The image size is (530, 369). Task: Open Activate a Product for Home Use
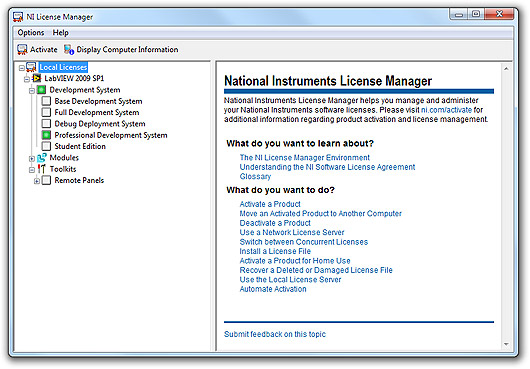[295, 261]
